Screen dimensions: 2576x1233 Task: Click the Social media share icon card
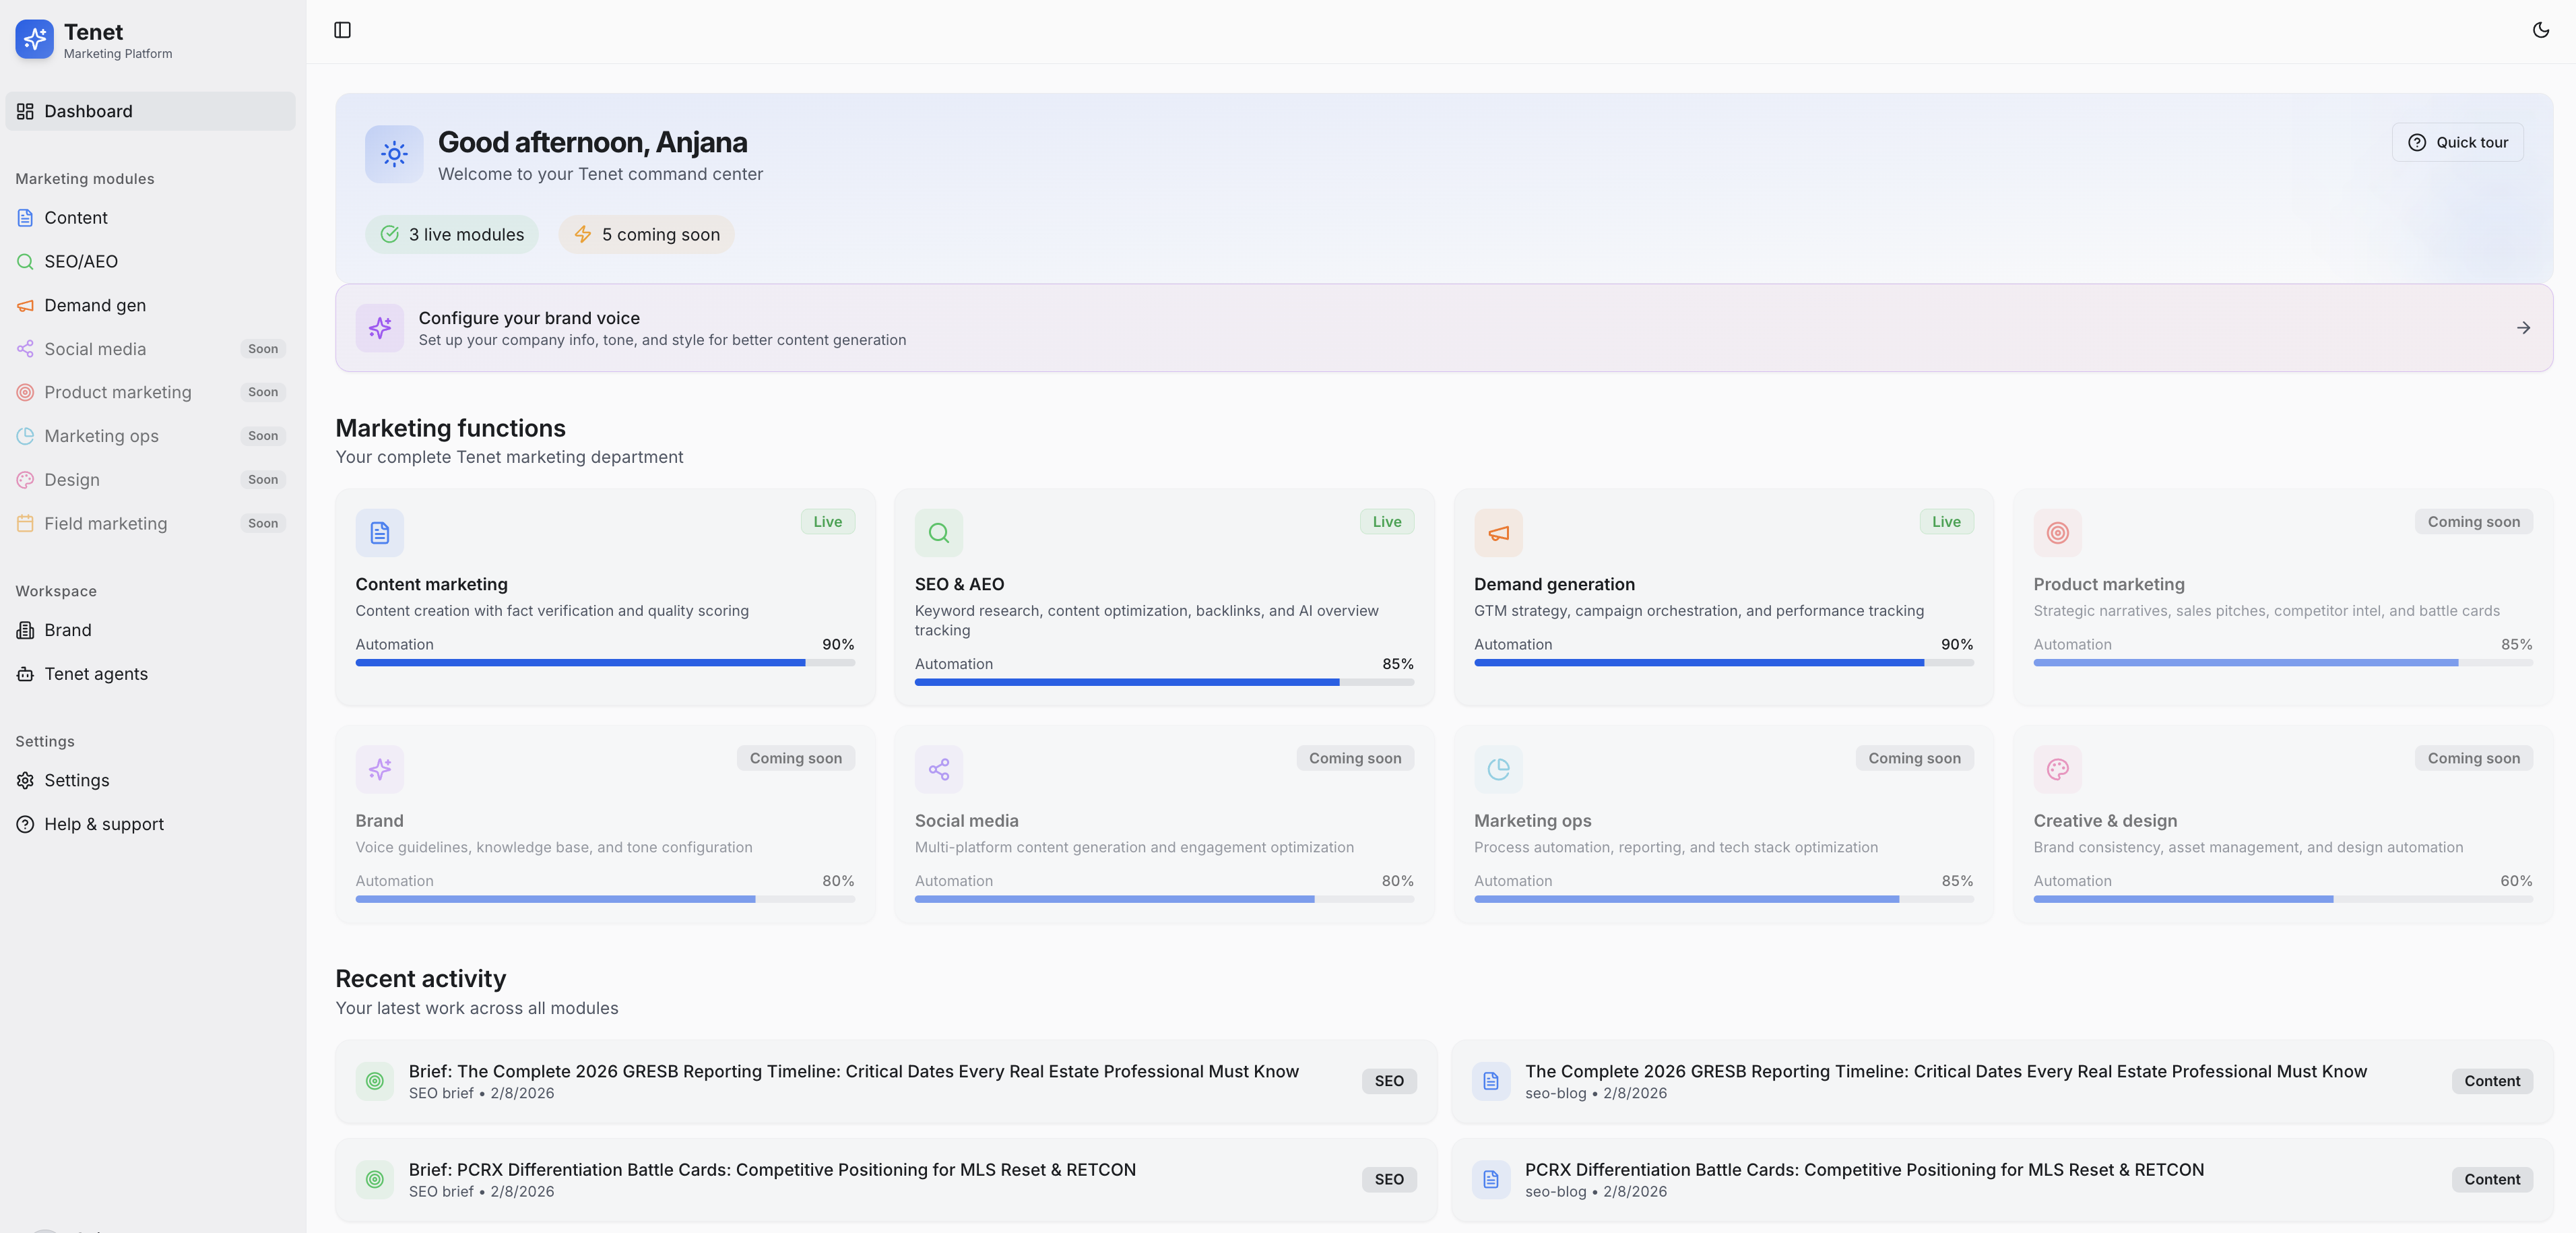click(x=938, y=769)
